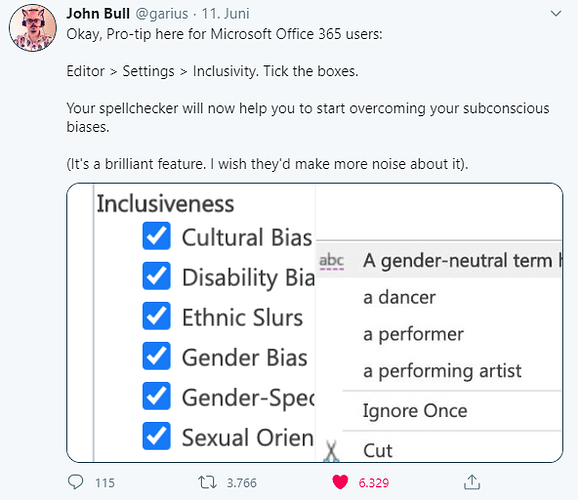Toggle the Sexual Orientation checkbox
Image resolution: width=578 pixels, height=500 pixels.
click(156, 436)
